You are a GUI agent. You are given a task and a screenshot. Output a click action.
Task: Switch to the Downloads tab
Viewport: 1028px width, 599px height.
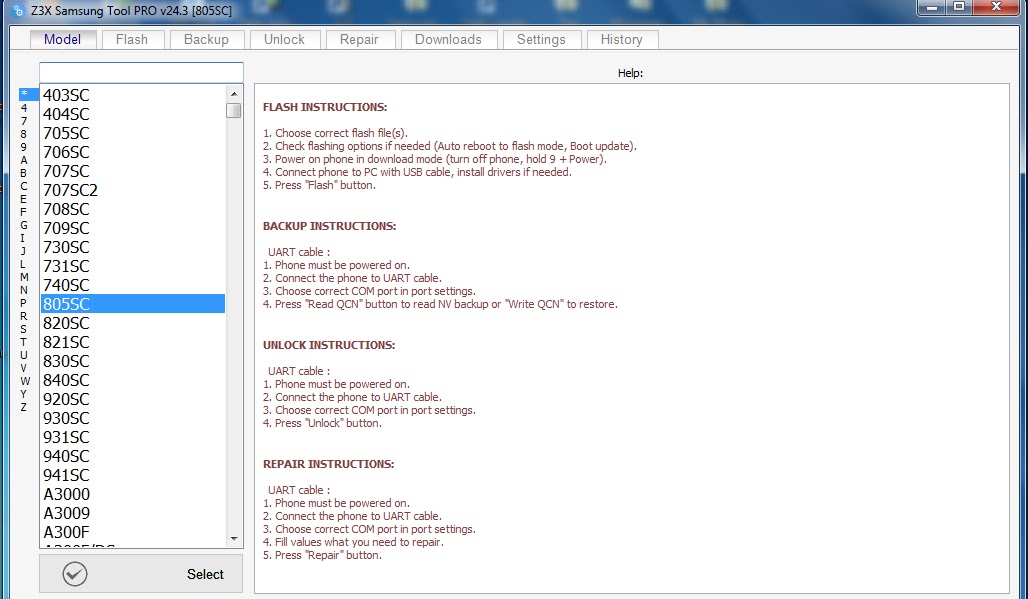point(448,39)
